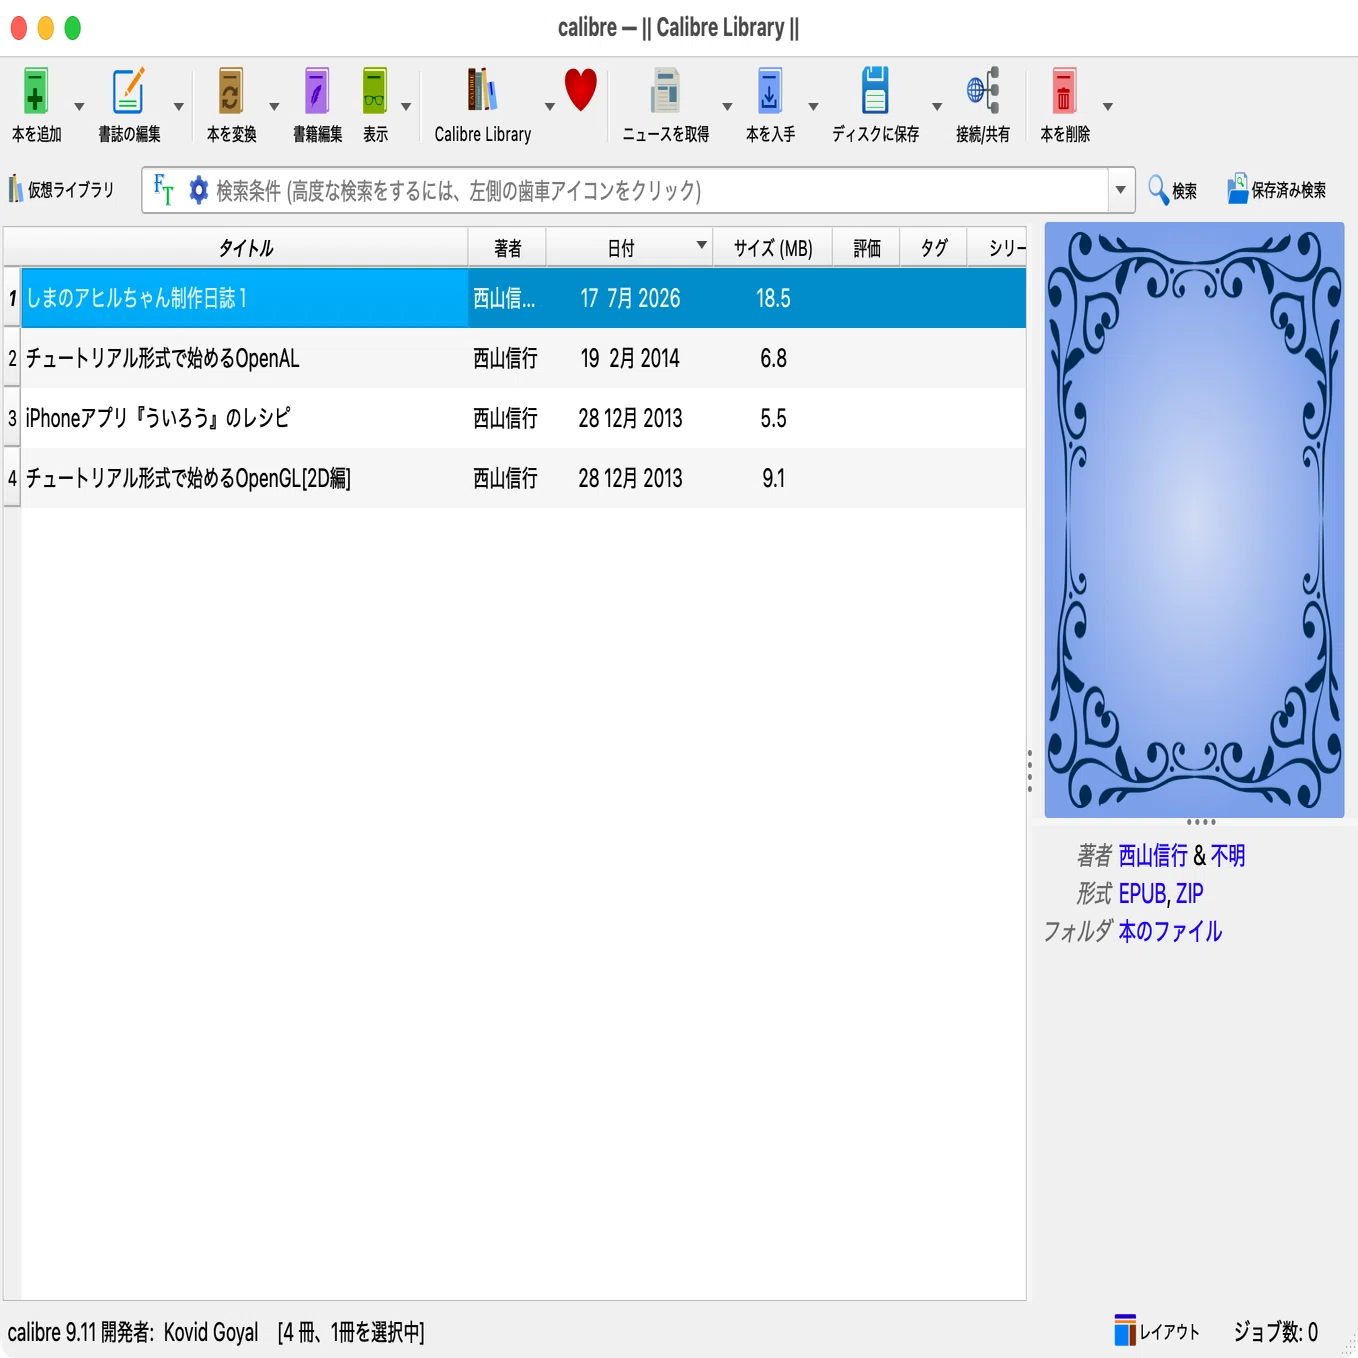Sort by the タグ column header
1358x1358 pixels.
pos(933,248)
